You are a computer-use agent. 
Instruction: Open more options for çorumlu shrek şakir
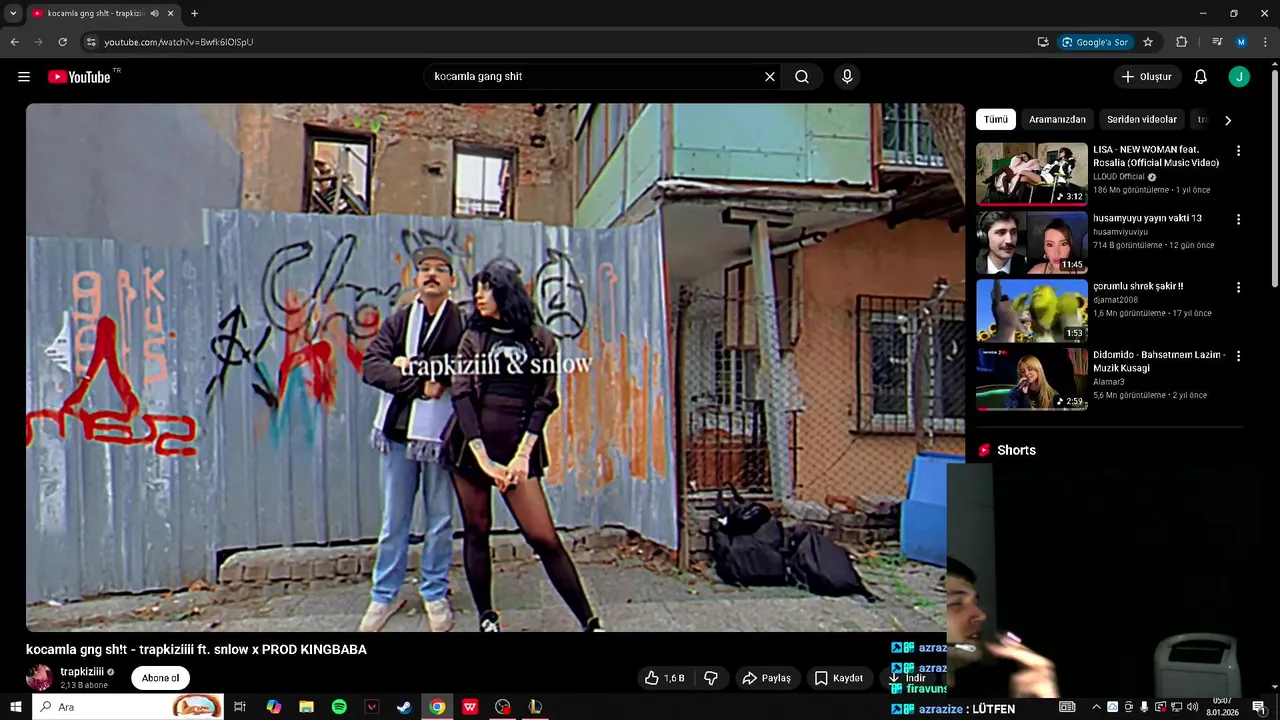(x=1238, y=287)
